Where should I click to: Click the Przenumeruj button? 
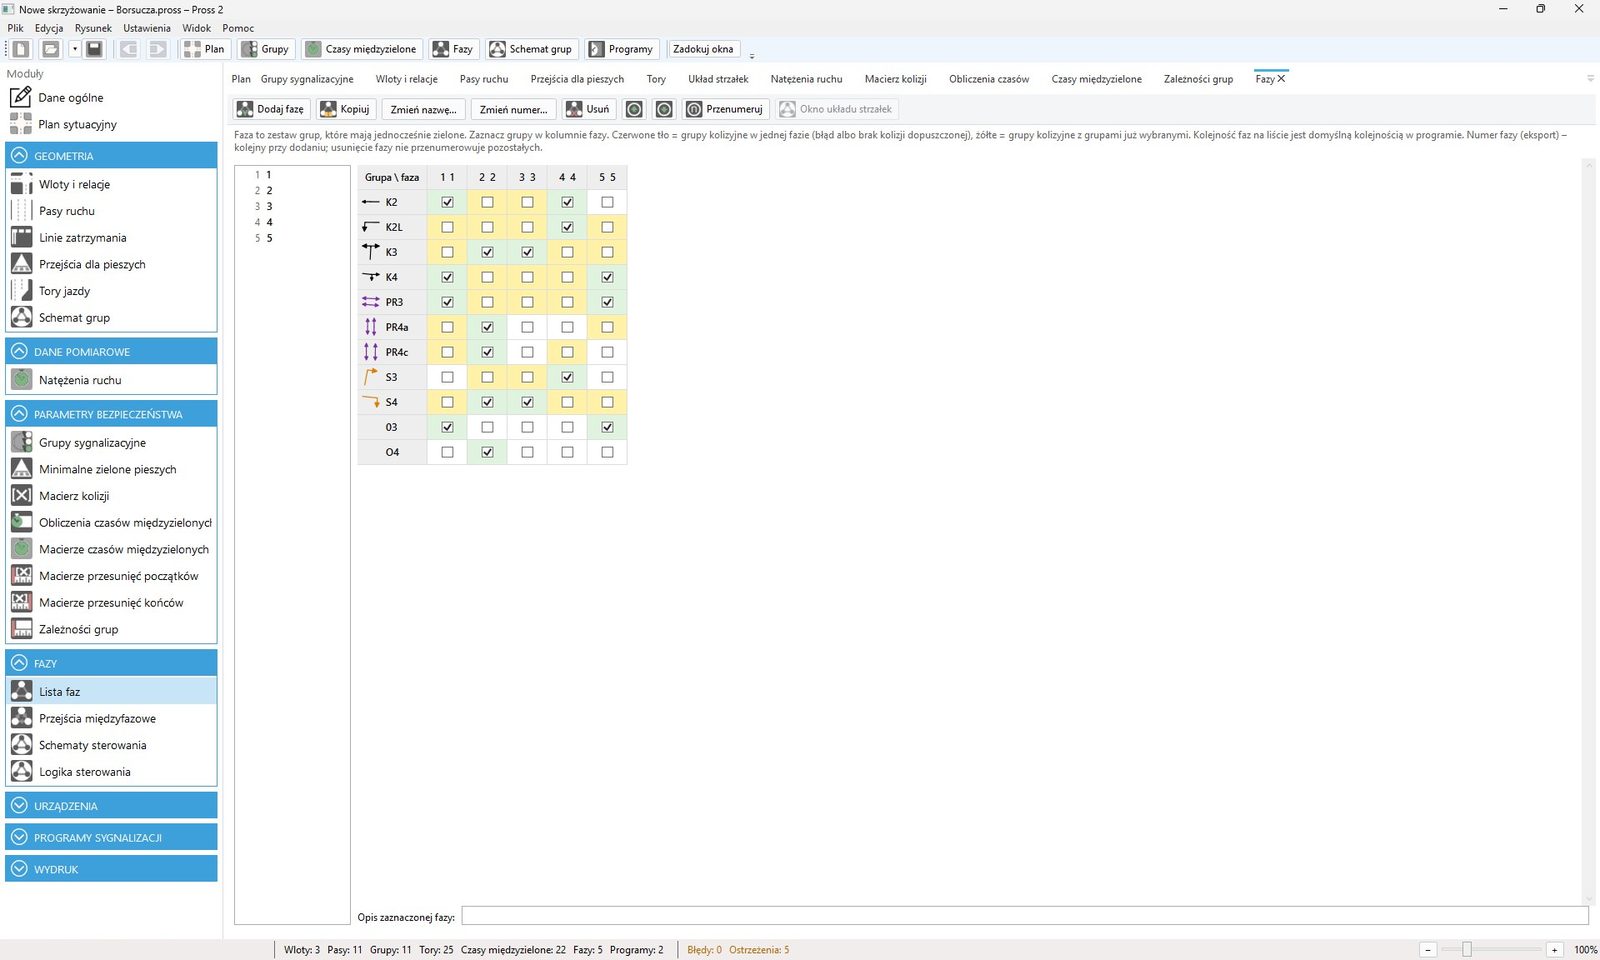click(725, 109)
